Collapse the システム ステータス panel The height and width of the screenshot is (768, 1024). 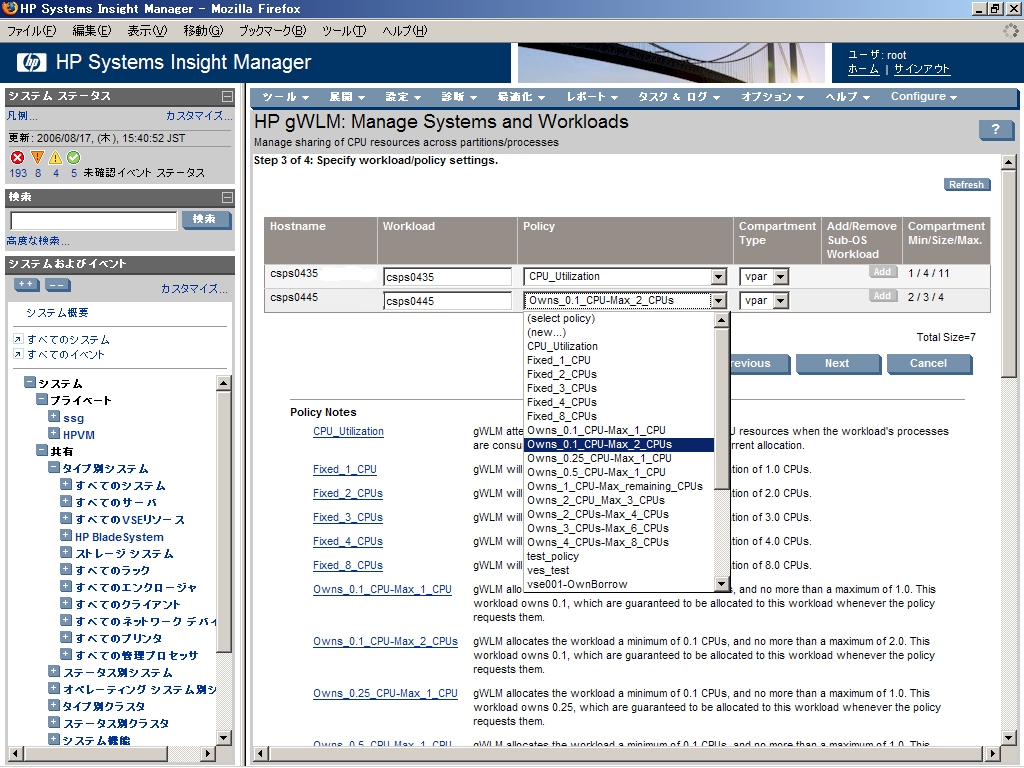227,97
